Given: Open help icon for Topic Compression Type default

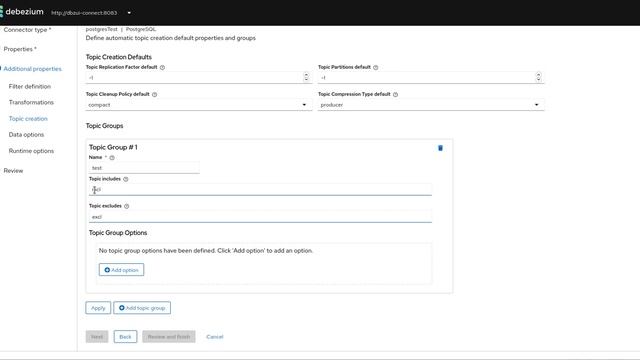Looking at the screenshot, I should point(395,94).
